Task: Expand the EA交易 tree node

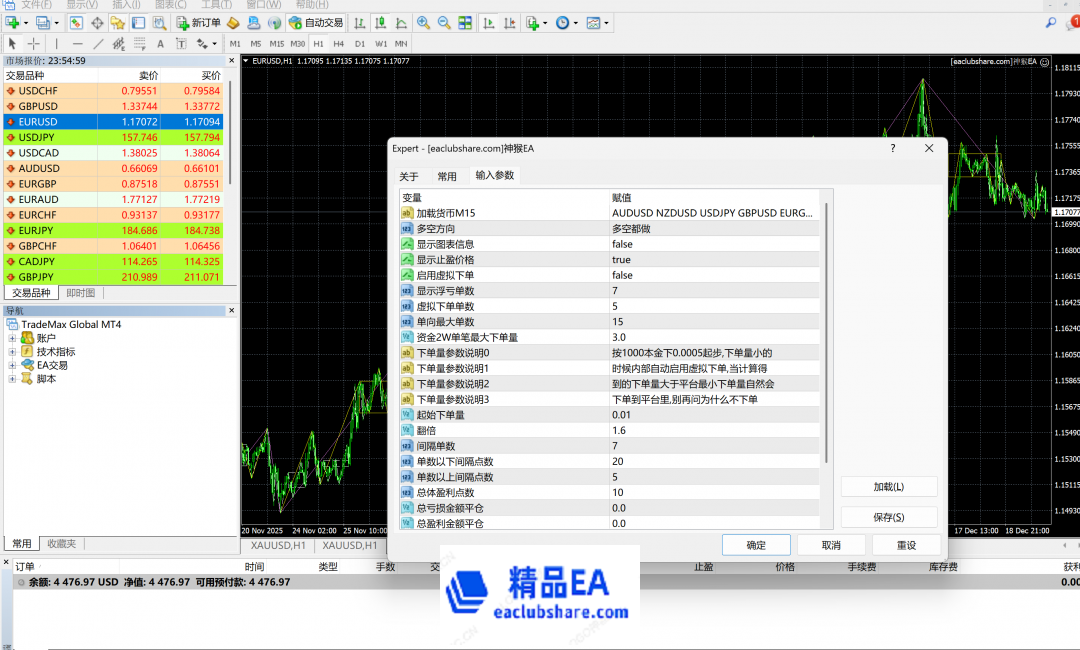Action: 13,366
